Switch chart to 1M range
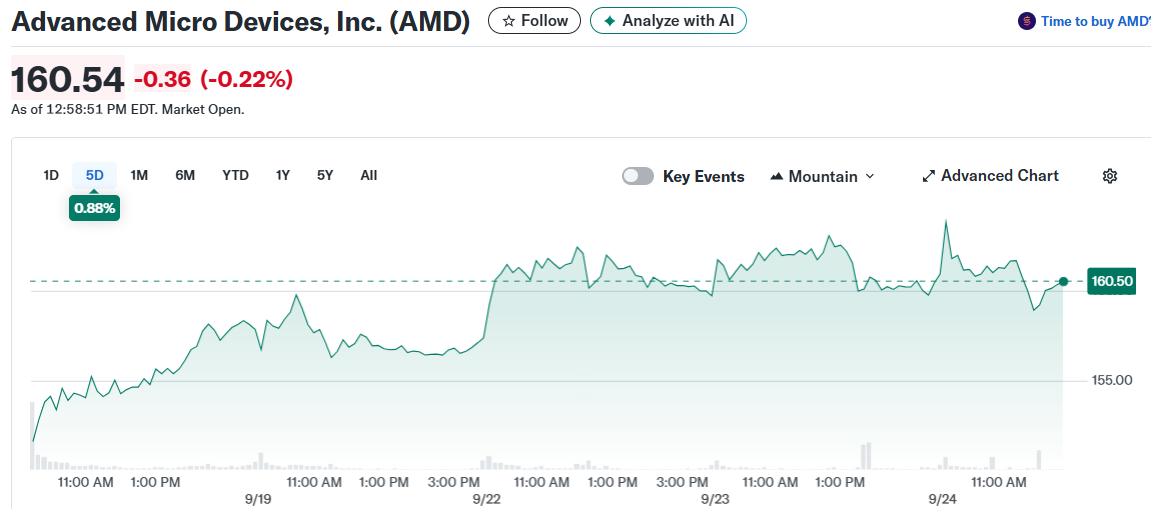The height and width of the screenshot is (509, 1151). (139, 175)
